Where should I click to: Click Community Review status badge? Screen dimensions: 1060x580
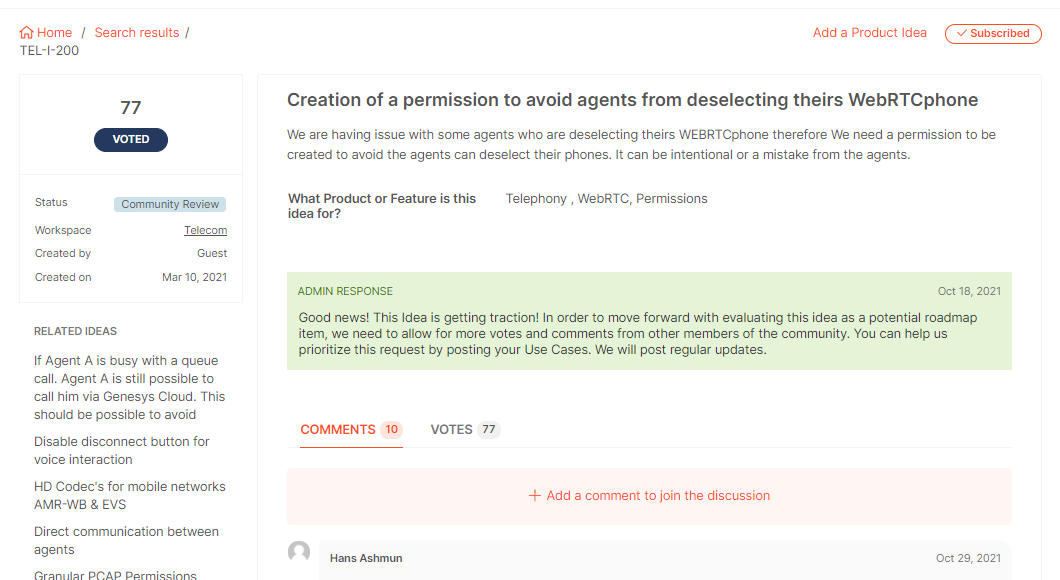click(170, 204)
